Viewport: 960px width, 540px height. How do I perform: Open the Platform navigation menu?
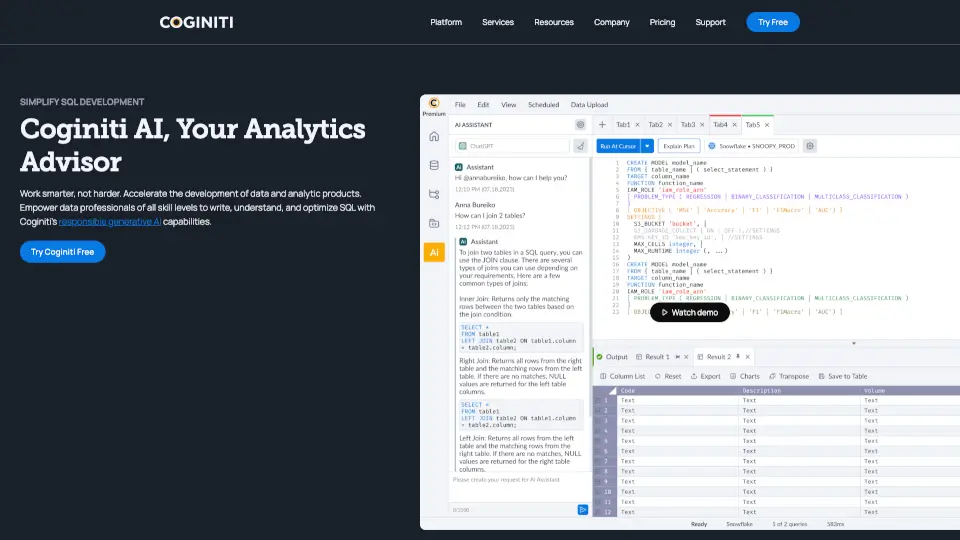446,22
